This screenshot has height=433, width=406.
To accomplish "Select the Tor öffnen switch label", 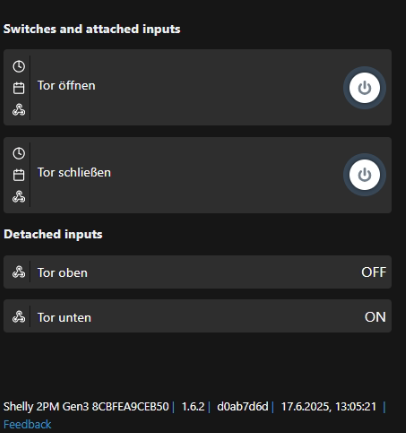I will [x=66, y=86].
